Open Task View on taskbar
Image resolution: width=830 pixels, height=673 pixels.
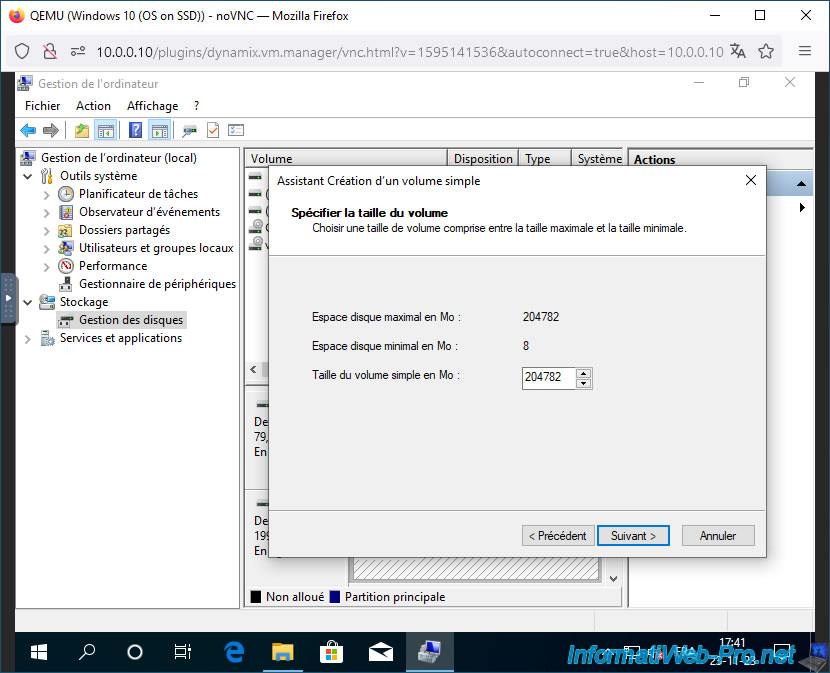183,652
